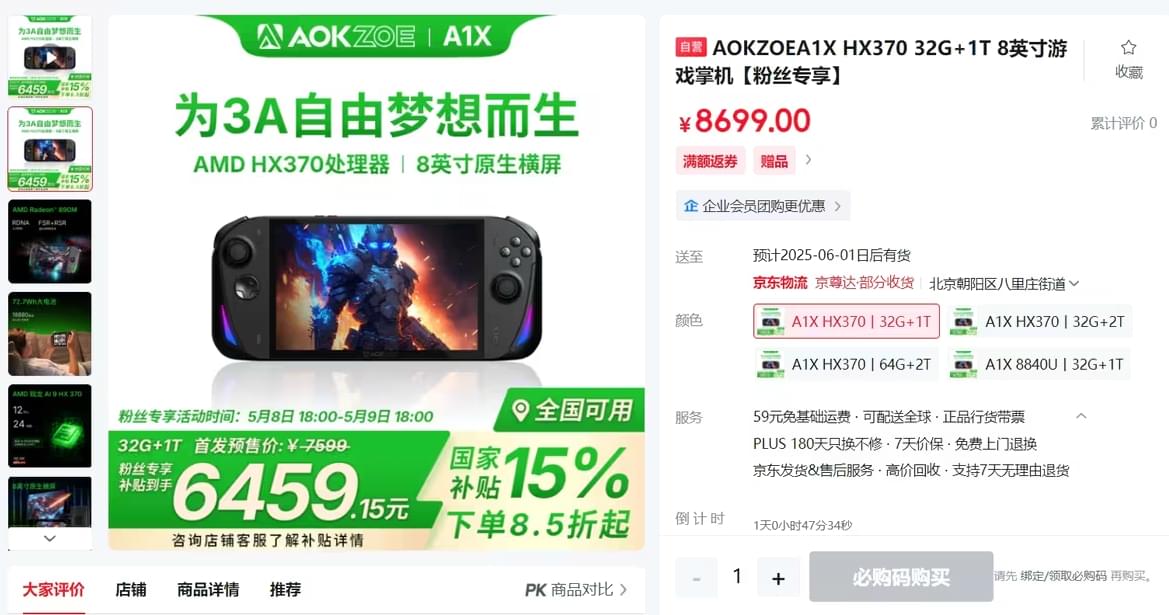Open PK 商品对比 comparison link
Viewport: 1169px width, 615px height.
576,590
